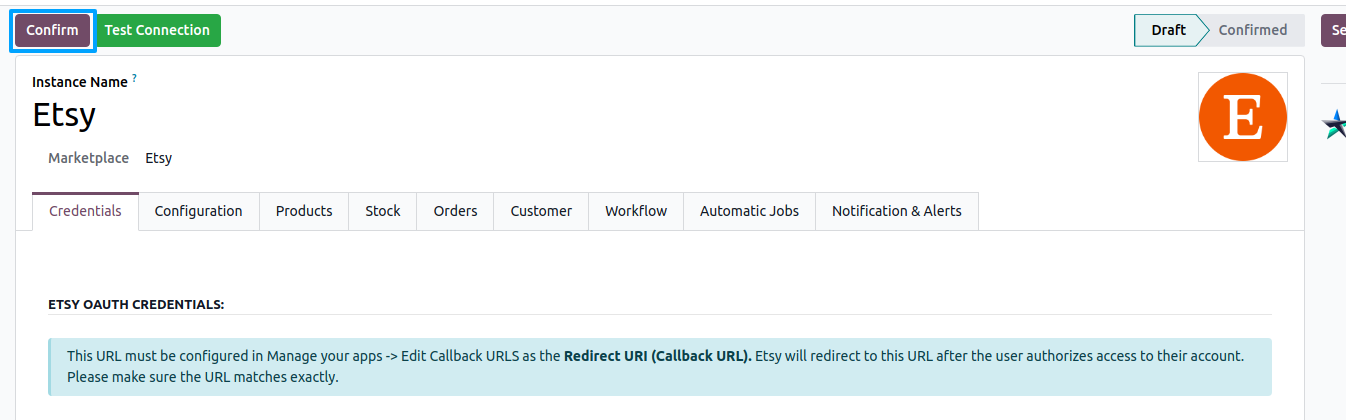The width and height of the screenshot is (1346, 420).
Task: Click the Etsy logo image
Action: coord(1243,117)
